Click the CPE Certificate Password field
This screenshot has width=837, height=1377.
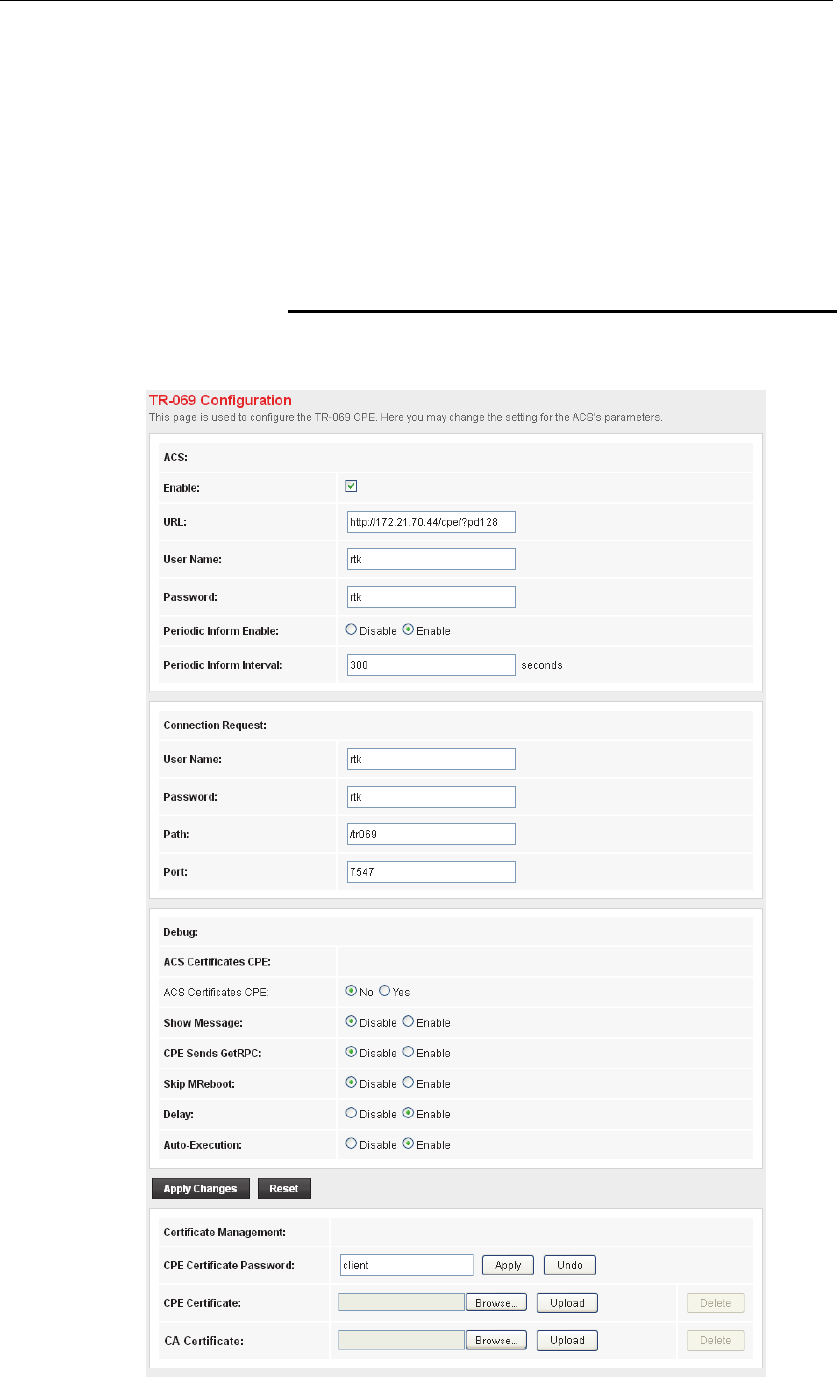tap(406, 1265)
